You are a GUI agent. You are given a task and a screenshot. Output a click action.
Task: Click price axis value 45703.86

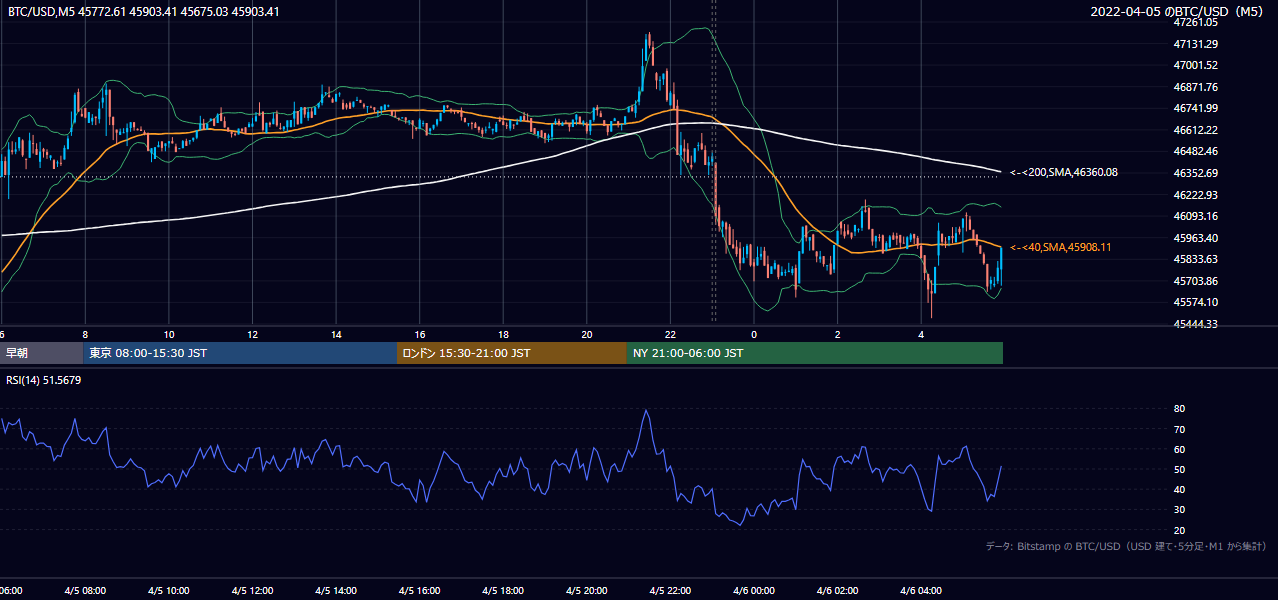(1196, 281)
